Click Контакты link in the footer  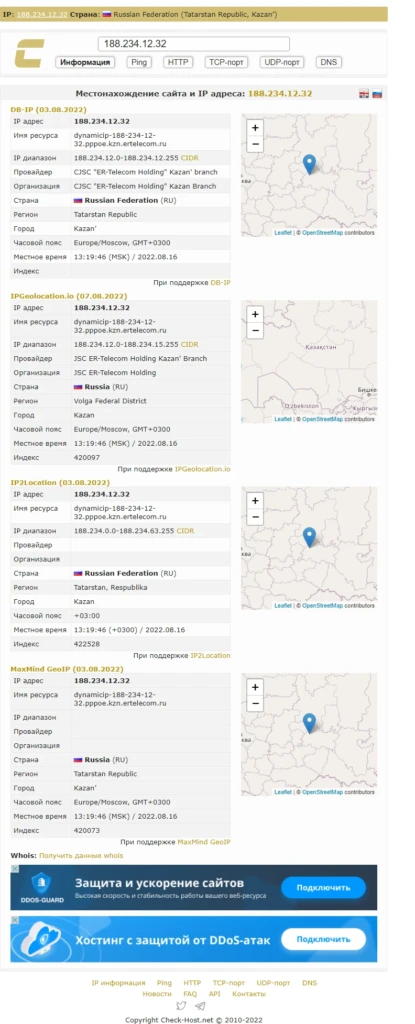pyautogui.click(x=249, y=994)
